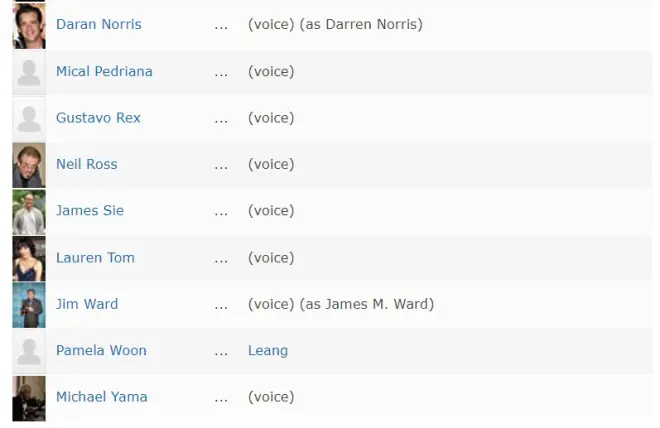This screenshot has height=428, width=660.
Task: Open the Pamela Woon name link
Action: [x=101, y=350]
